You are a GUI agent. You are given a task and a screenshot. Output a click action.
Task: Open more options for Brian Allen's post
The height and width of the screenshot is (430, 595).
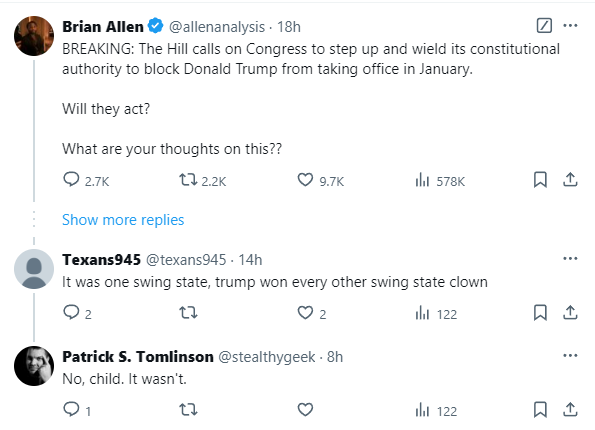click(x=570, y=26)
